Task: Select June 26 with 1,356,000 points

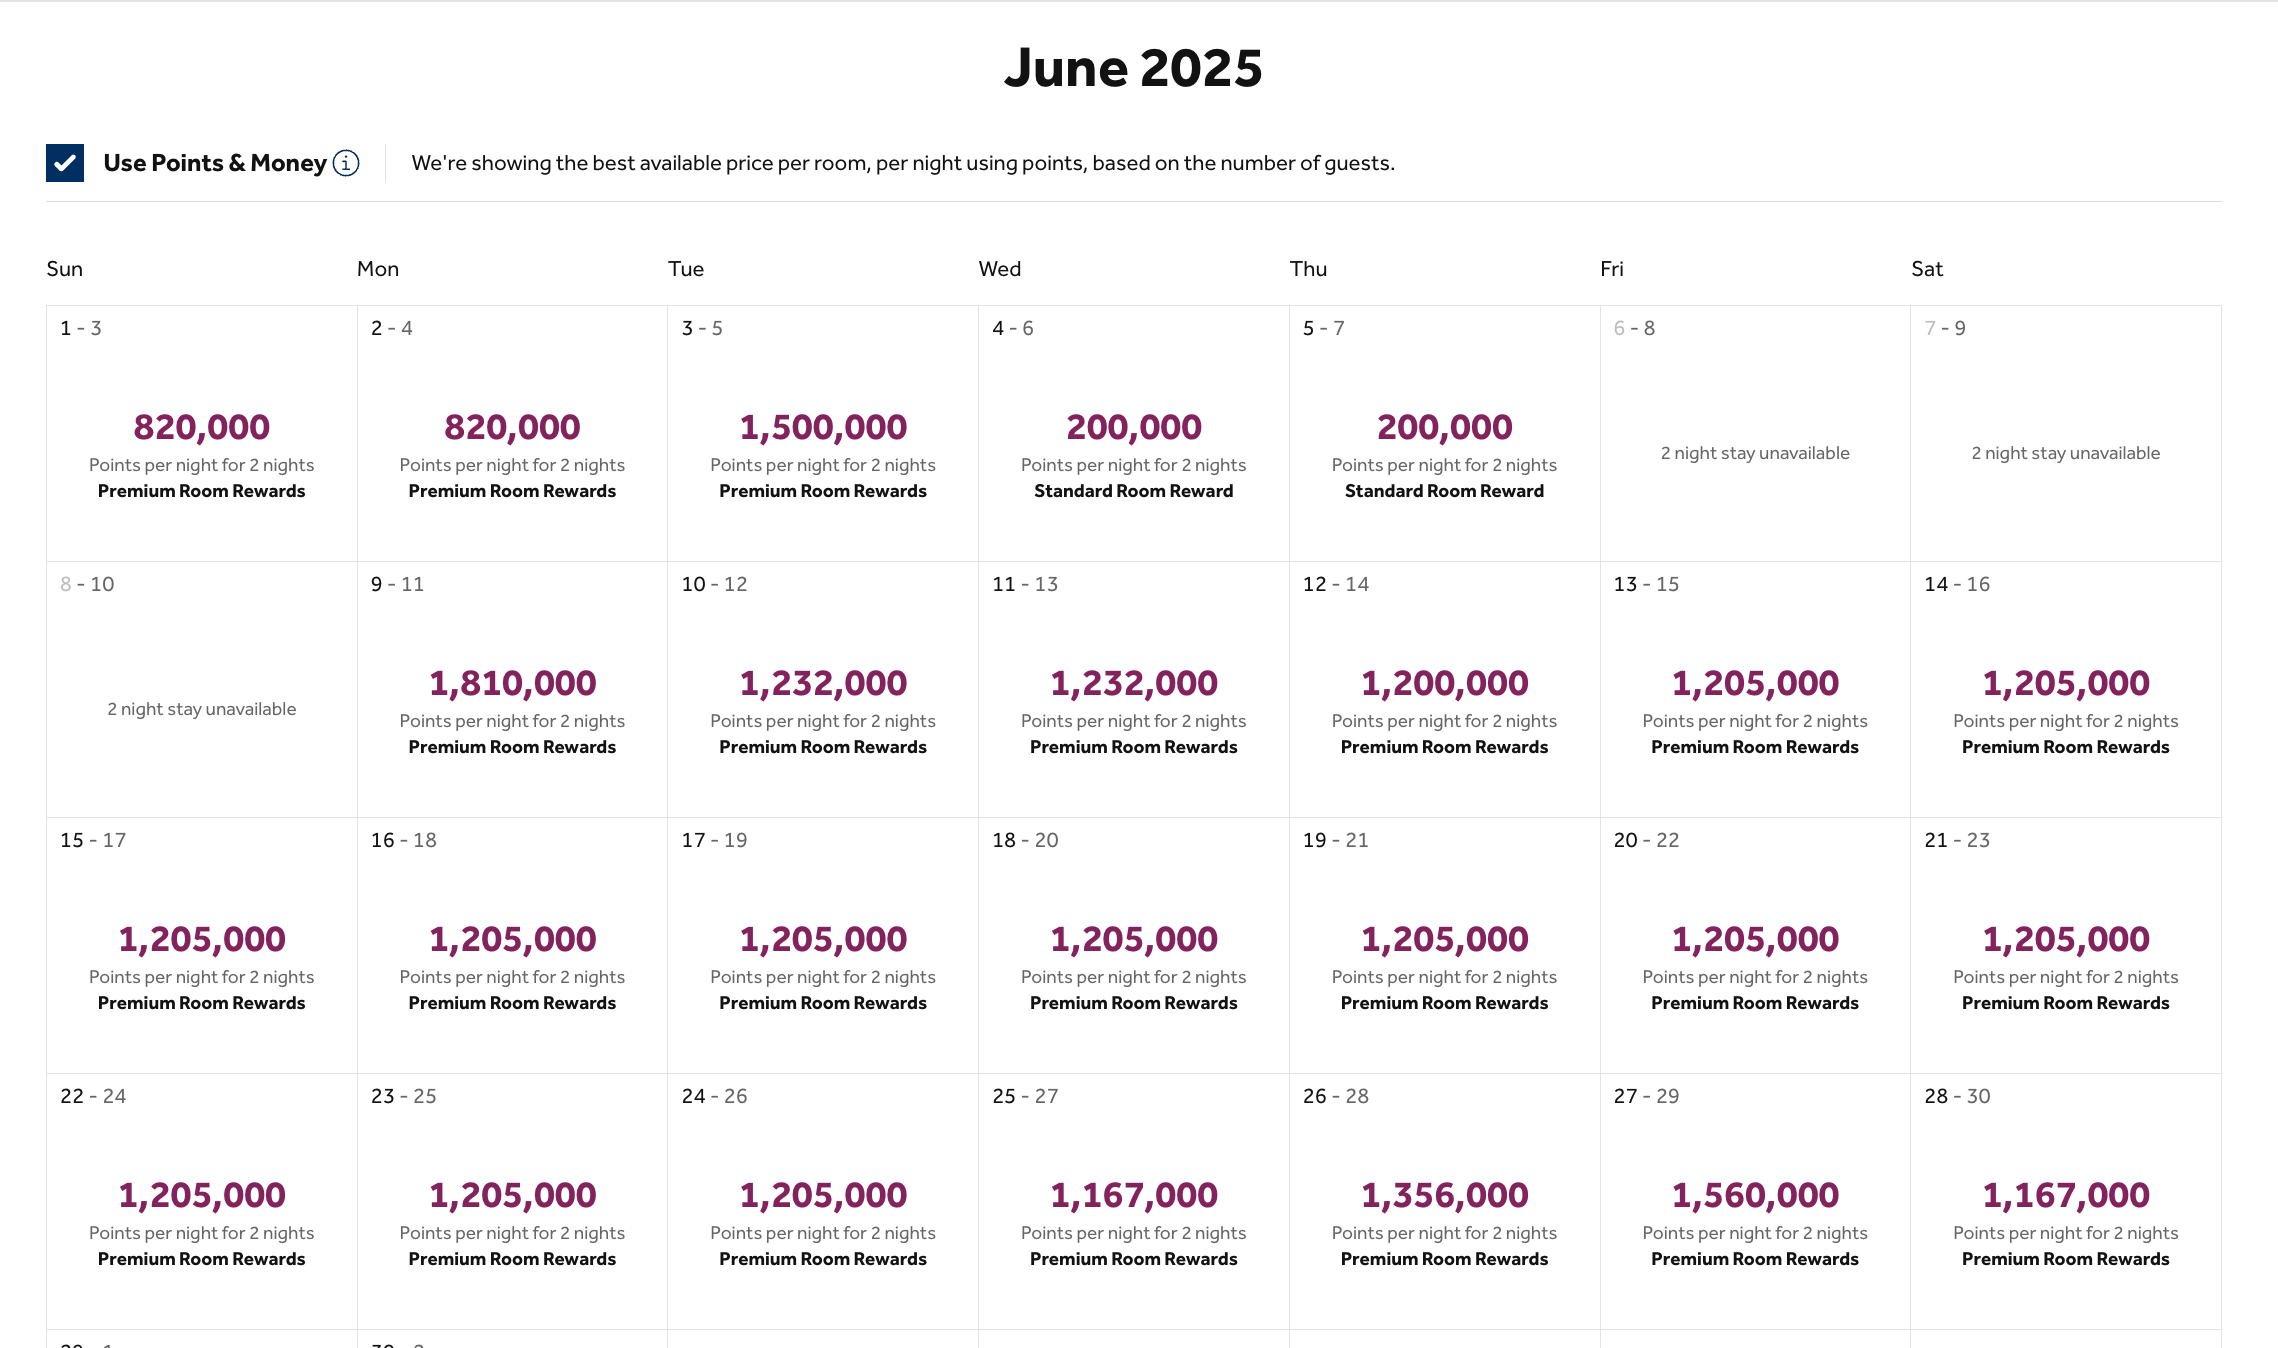Action: tap(1443, 1194)
